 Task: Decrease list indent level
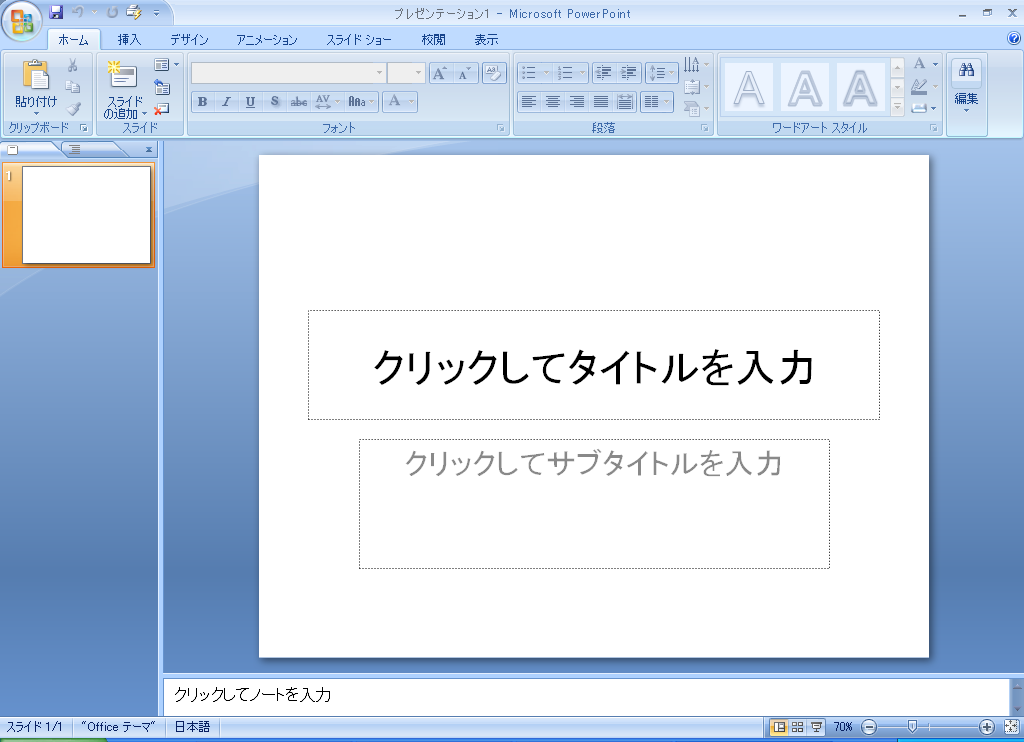[604, 73]
